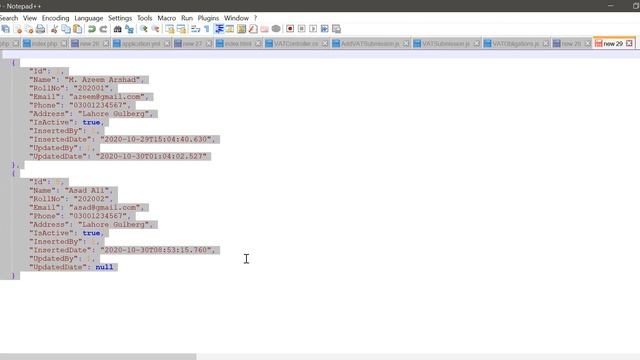This screenshot has width=640, height=360.
Task: Click the Save All toolbar icon
Action: [x=6, y=29]
